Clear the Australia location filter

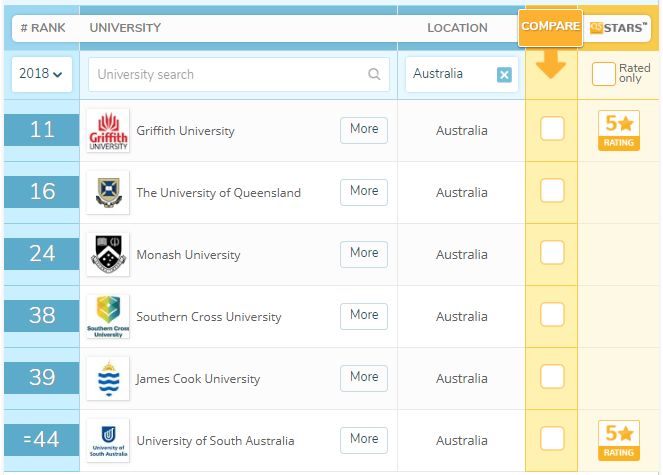(504, 75)
